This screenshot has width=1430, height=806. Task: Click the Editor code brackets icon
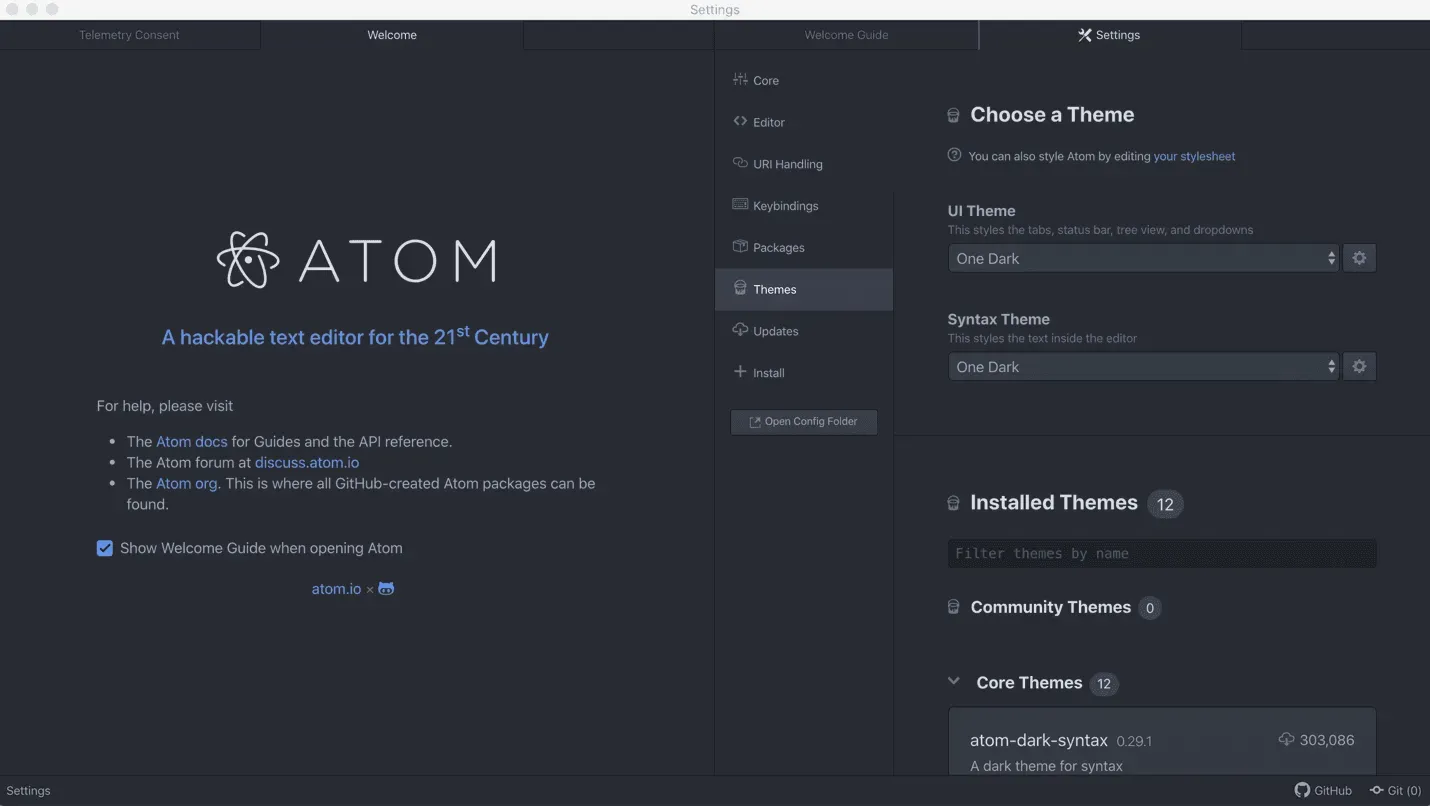coord(740,121)
